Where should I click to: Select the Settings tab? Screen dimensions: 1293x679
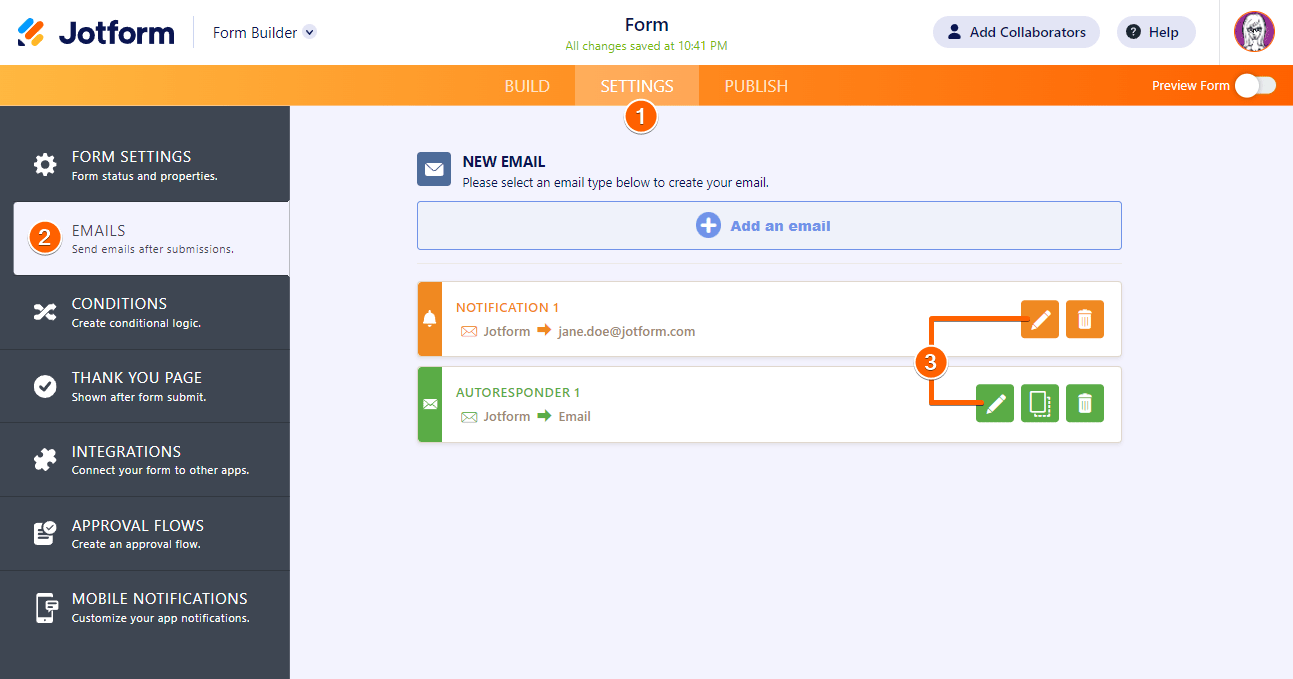pos(637,86)
